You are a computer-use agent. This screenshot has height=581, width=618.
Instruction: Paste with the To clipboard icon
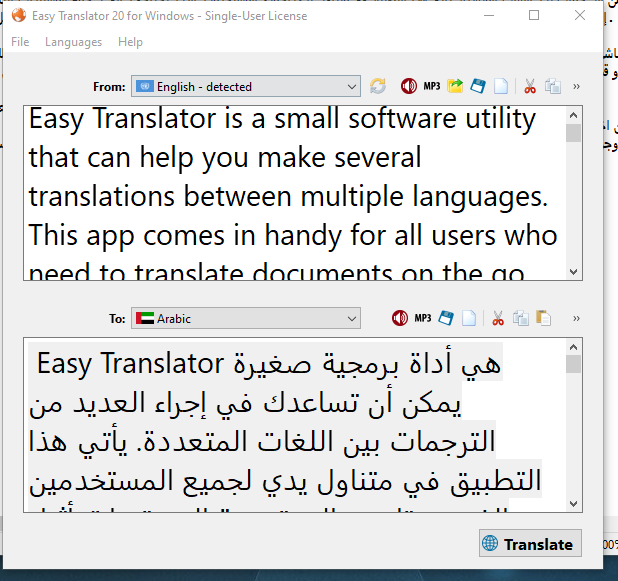(x=544, y=318)
